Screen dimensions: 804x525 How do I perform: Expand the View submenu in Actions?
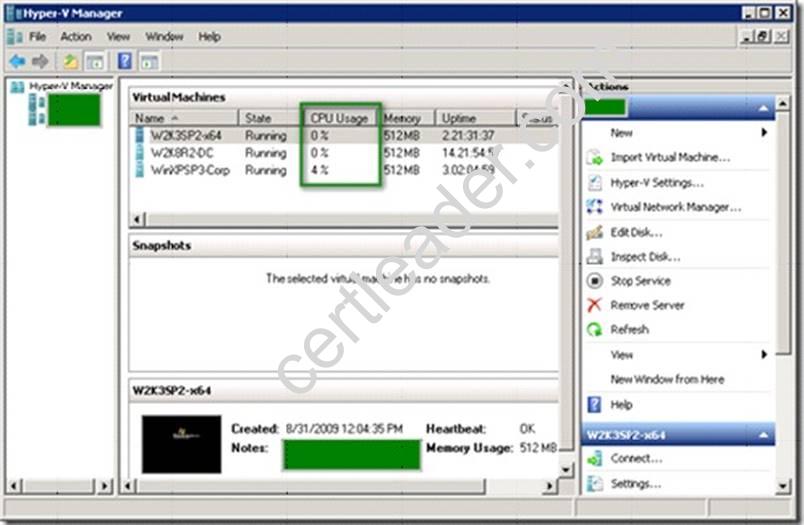coord(764,354)
